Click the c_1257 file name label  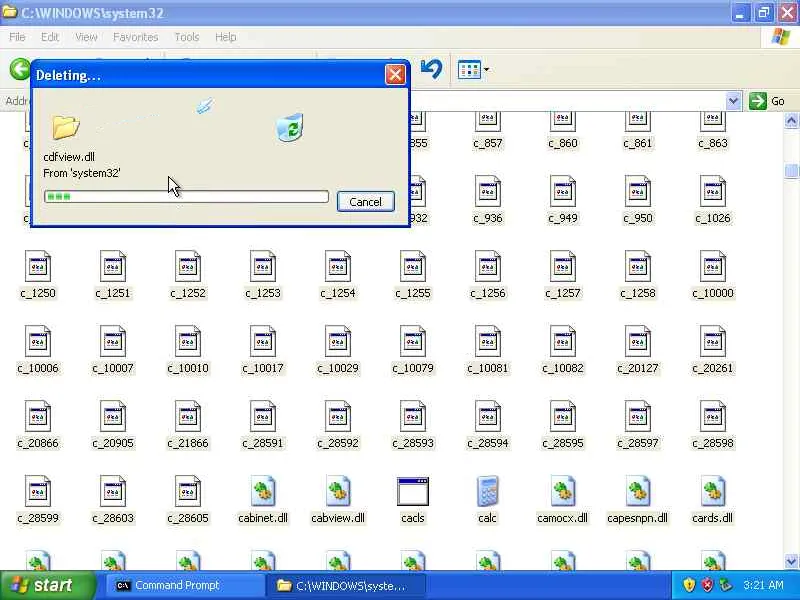[563, 293]
